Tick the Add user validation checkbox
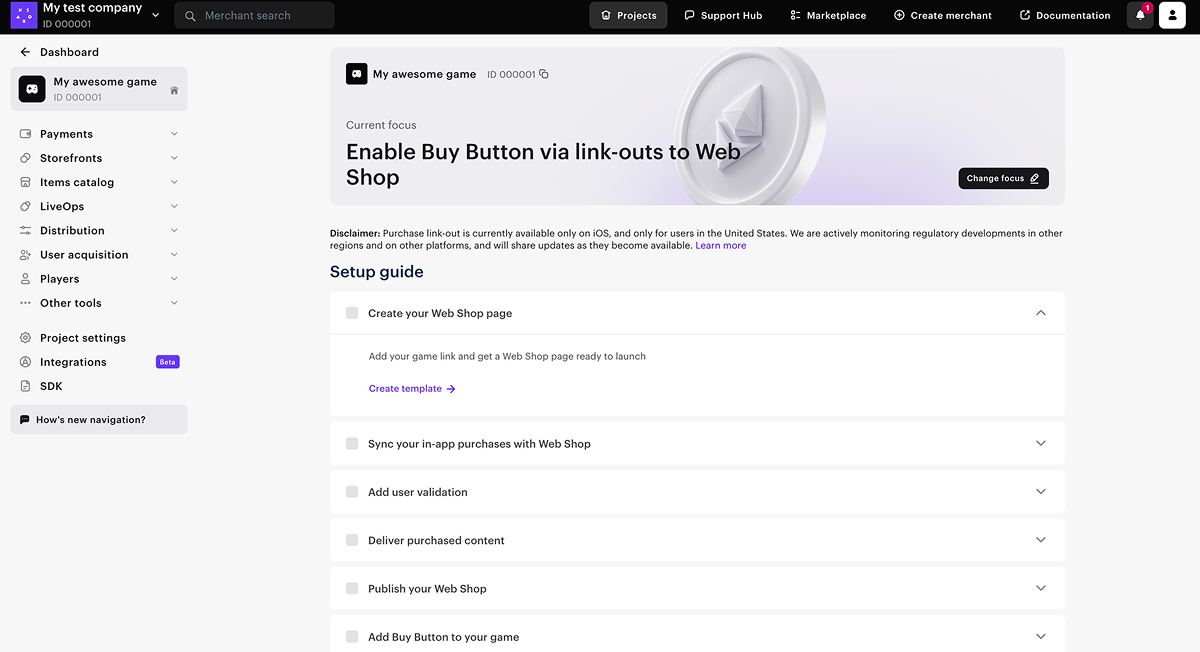This screenshot has height=652, width=1200. point(352,492)
